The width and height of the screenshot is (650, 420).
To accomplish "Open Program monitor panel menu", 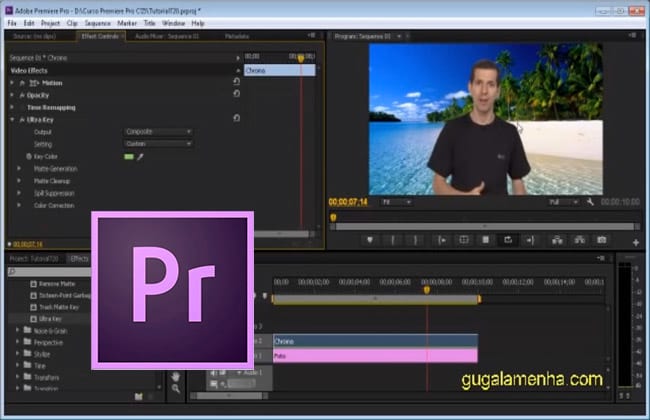I will pyautogui.click(x=632, y=36).
